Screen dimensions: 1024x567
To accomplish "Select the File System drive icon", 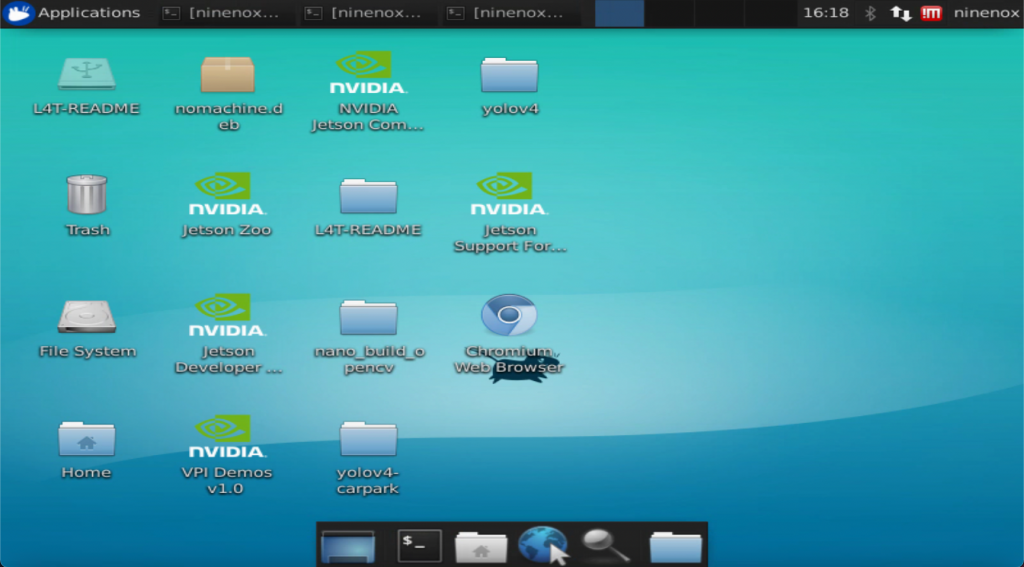I will pos(86,316).
